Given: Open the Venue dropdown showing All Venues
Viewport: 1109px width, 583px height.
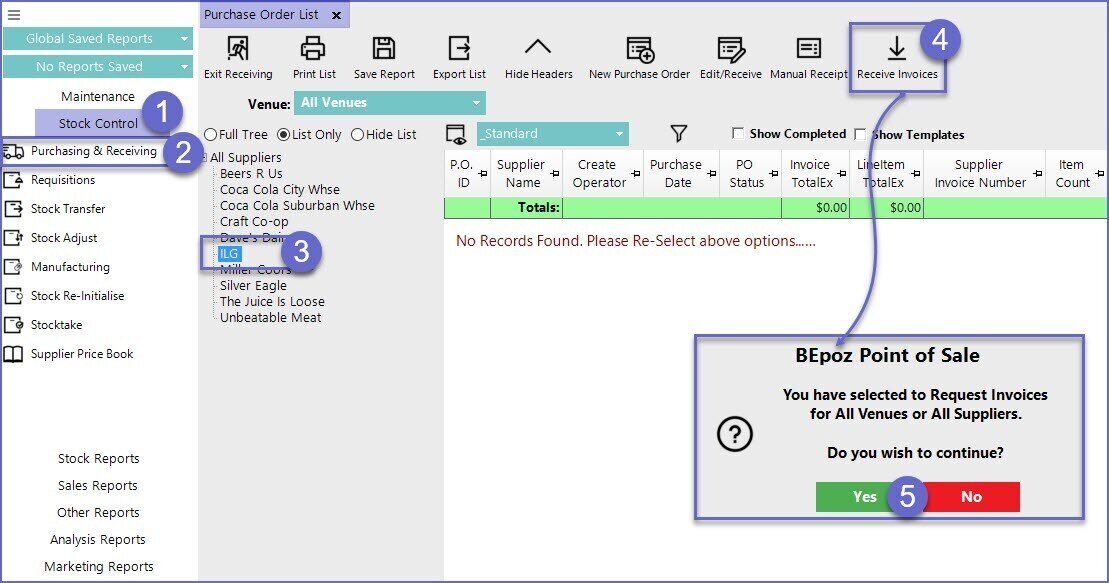Looking at the screenshot, I should pyautogui.click(x=390, y=103).
